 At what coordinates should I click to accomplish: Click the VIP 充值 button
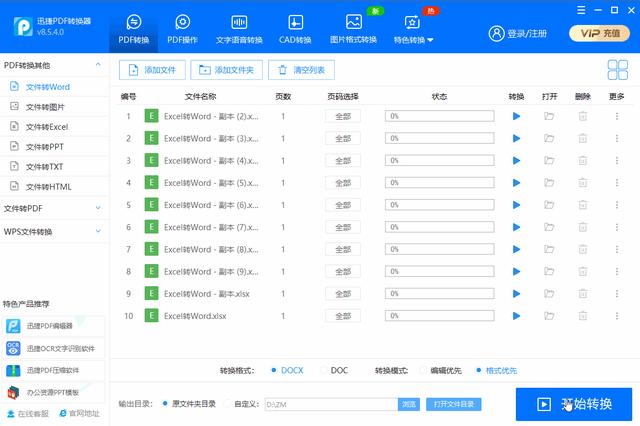[x=600, y=33]
